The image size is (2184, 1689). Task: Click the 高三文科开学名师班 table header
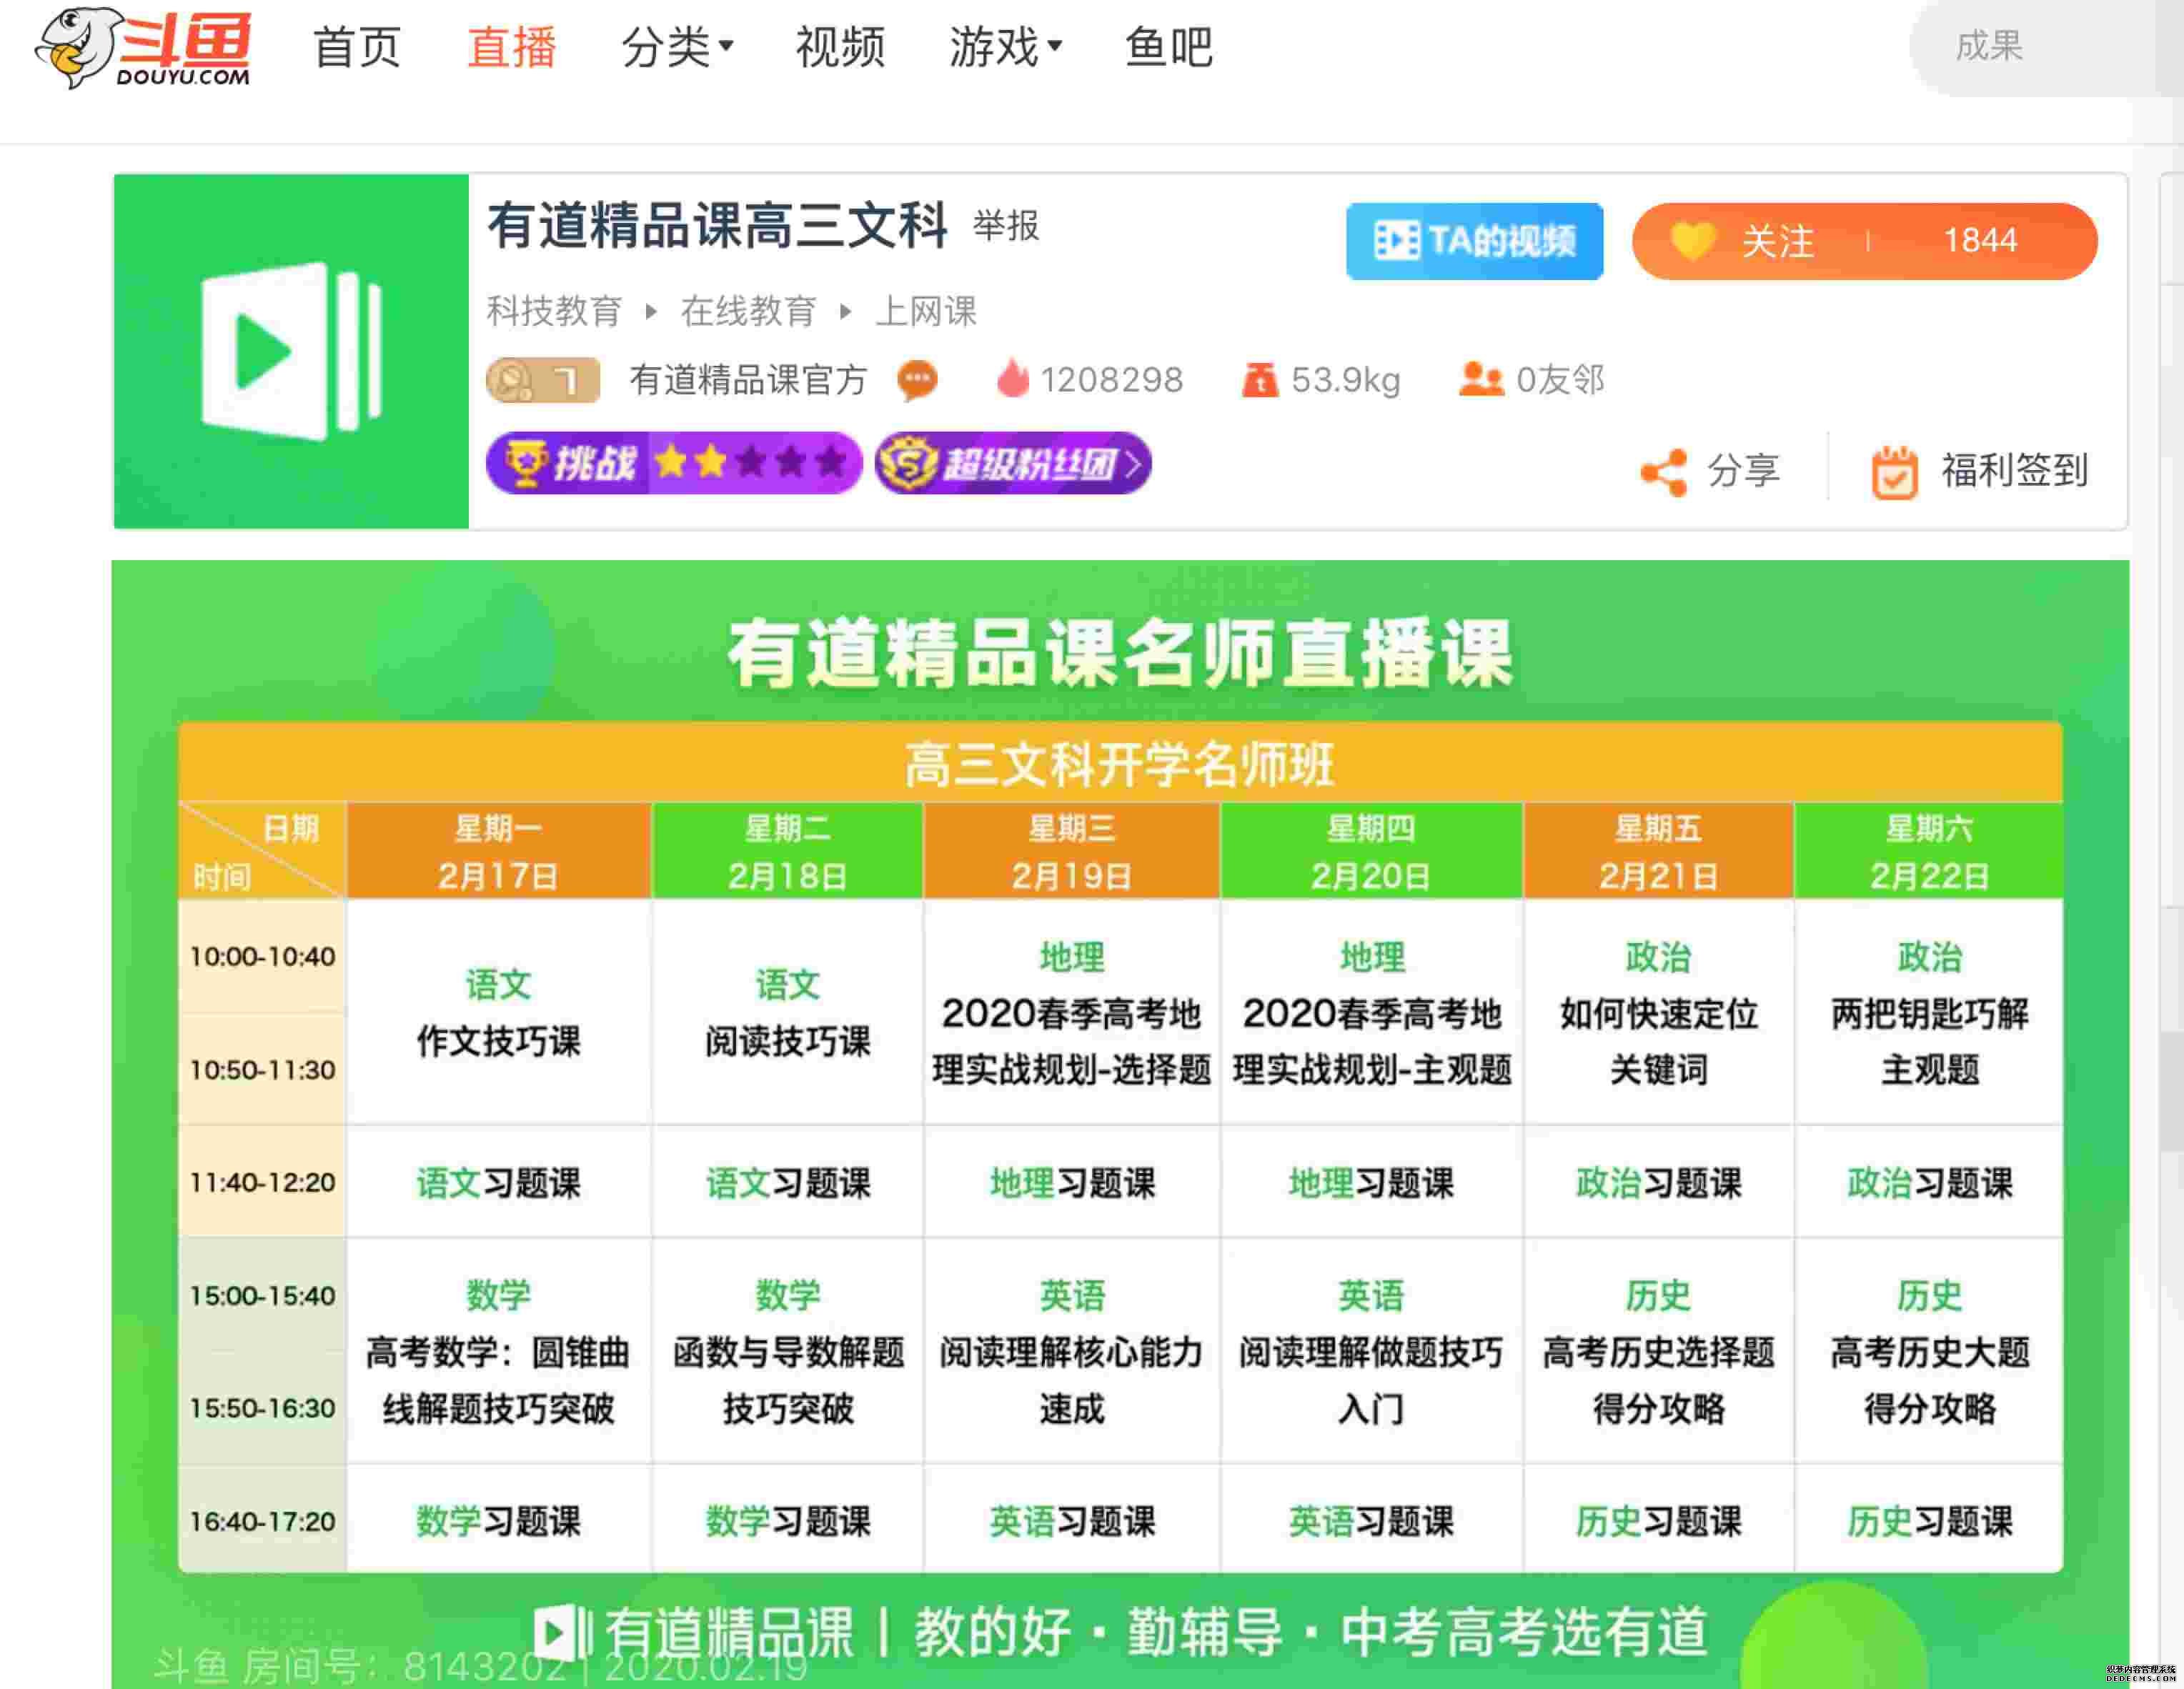tap(1120, 764)
